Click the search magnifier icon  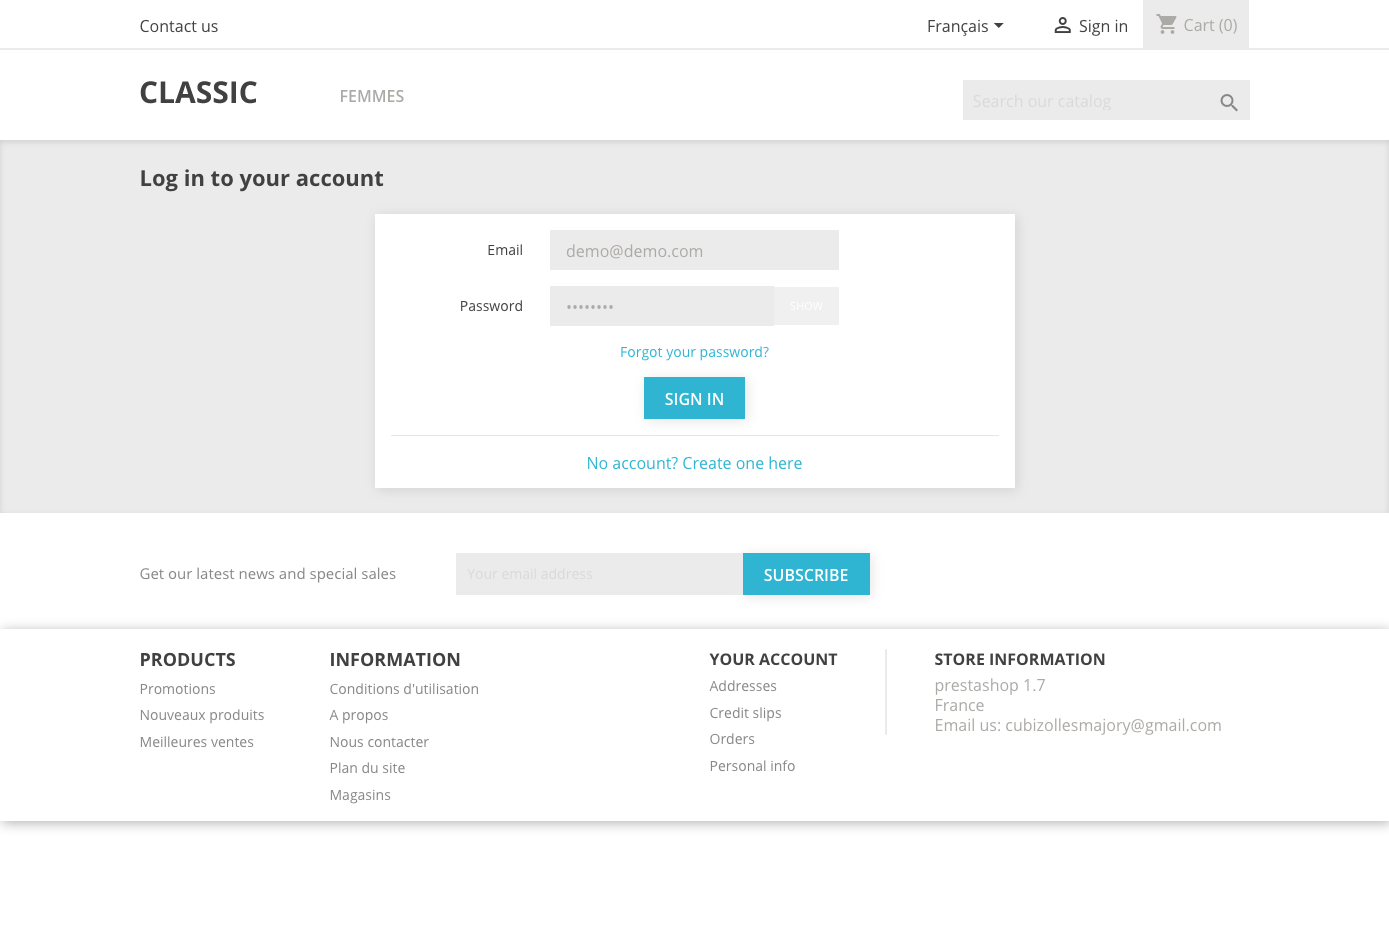(1229, 102)
